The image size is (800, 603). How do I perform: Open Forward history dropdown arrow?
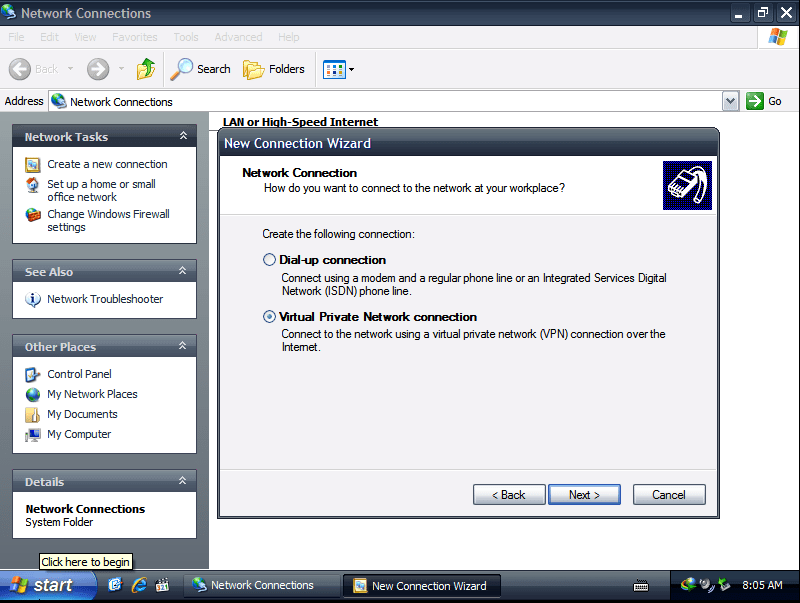point(121,68)
